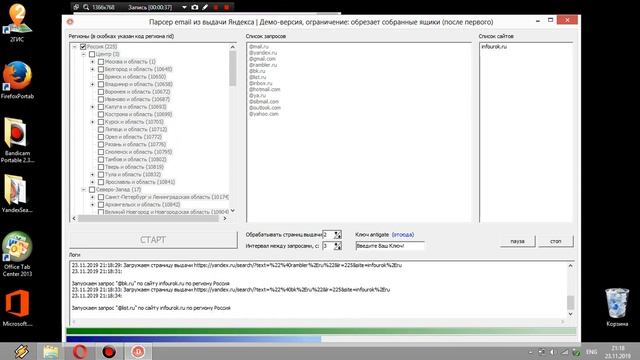Click the стоп button
The width and height of the screenshot is (640, 360).
pos(556,241)
